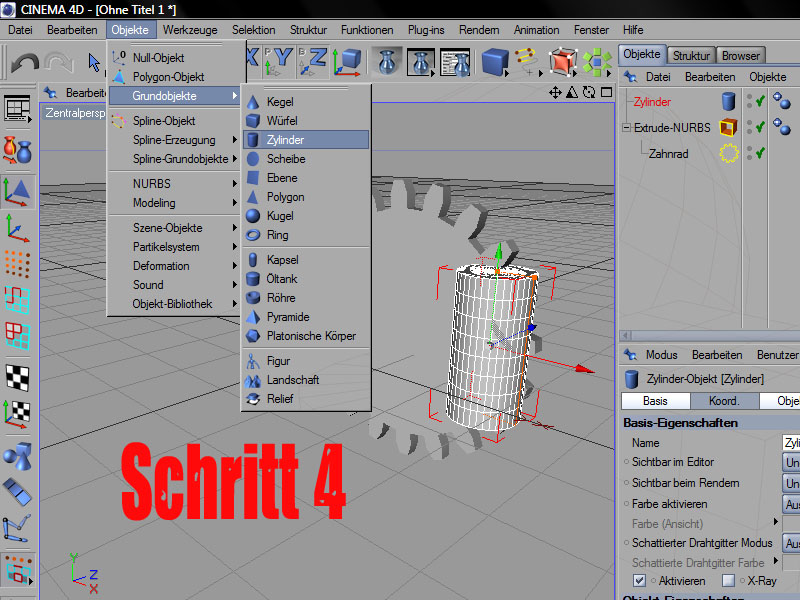Screen dimensions: 800x600
Task: Select the points mode icon
Action: pyautogui.click(x=17, y=264)
